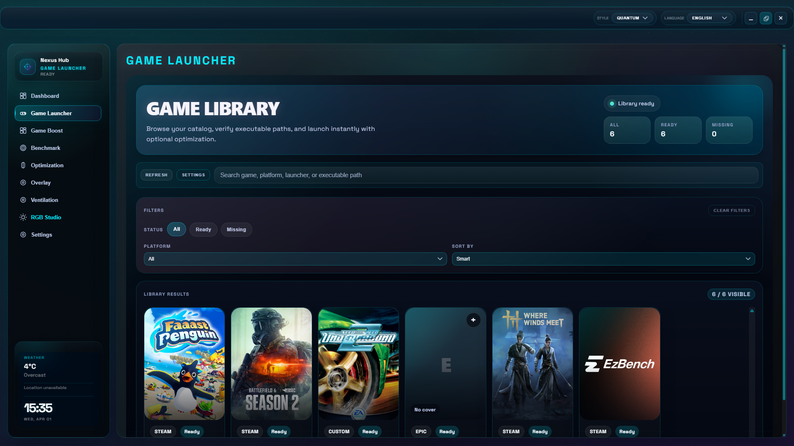Filter status by Ready

tap(203, 229)
